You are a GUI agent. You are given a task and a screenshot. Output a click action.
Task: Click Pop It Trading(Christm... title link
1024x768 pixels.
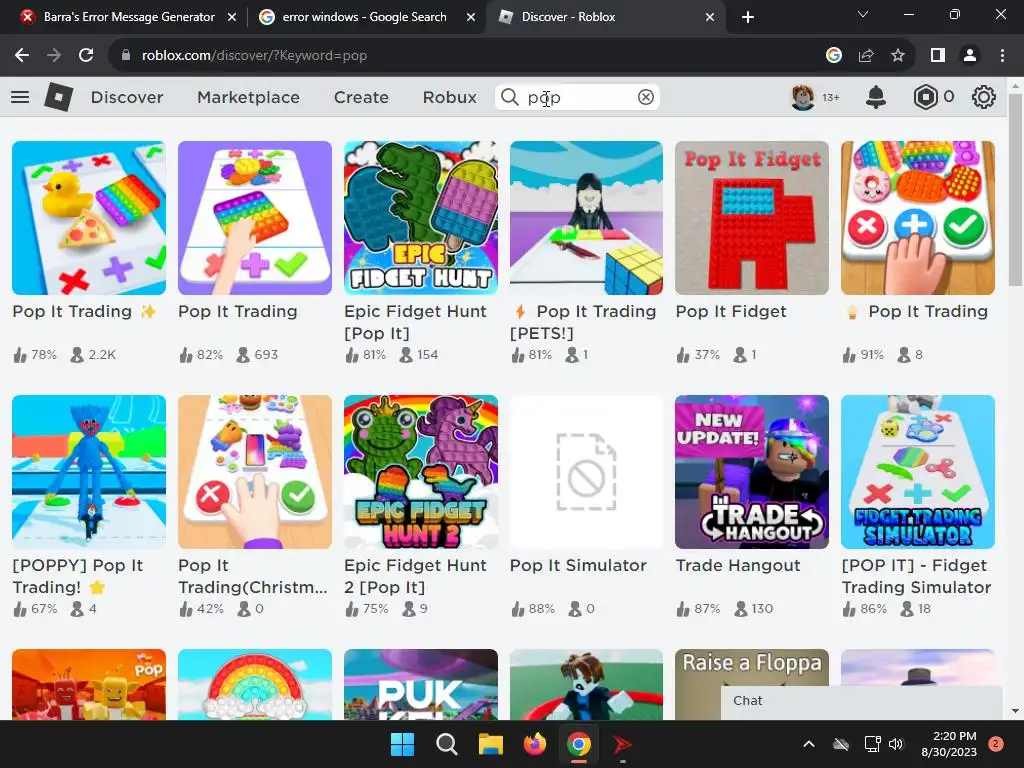(253, 576)
